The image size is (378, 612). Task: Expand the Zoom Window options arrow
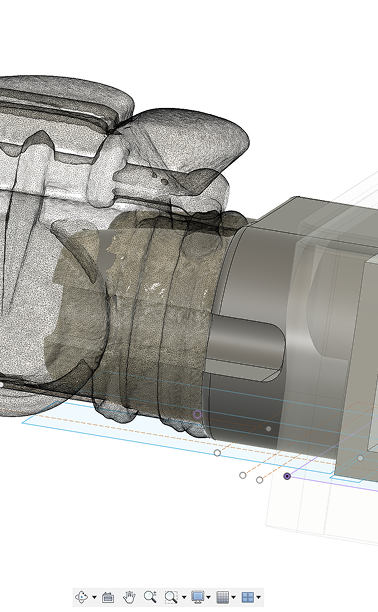tap(184, 597)
